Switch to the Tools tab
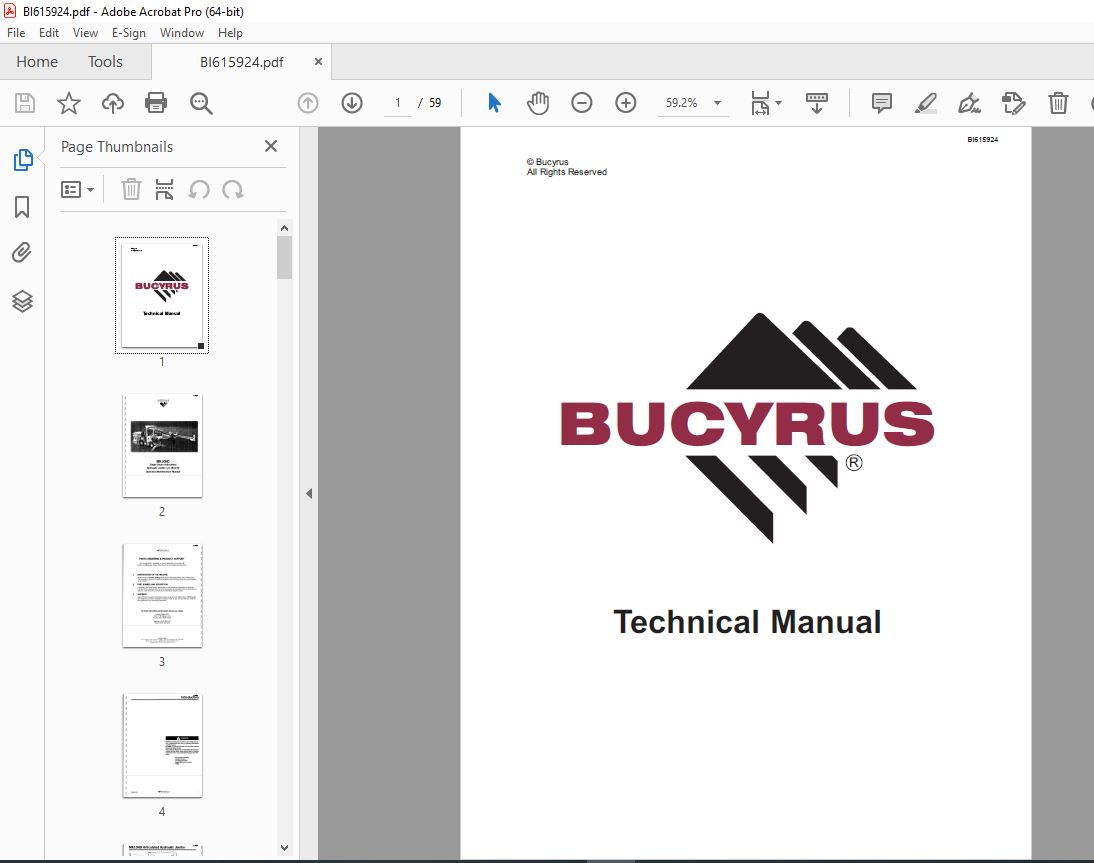Viewport: 1094px width, 863px height. click(x=105, y=61)
